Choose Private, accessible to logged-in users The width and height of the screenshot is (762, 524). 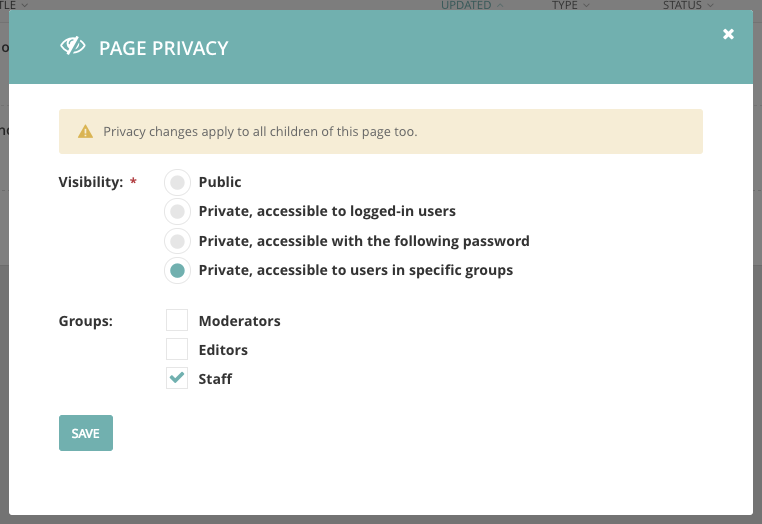click(x=177, y=211)
